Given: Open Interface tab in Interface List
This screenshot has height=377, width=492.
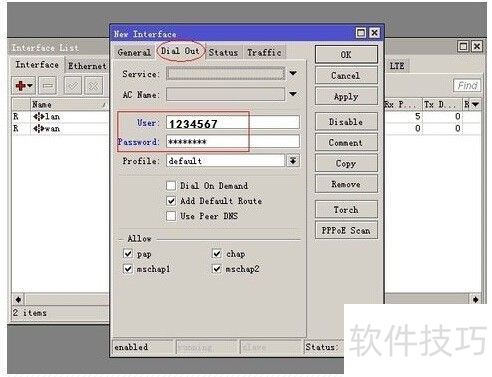Looking at the screenshot, I should (37, 65).
